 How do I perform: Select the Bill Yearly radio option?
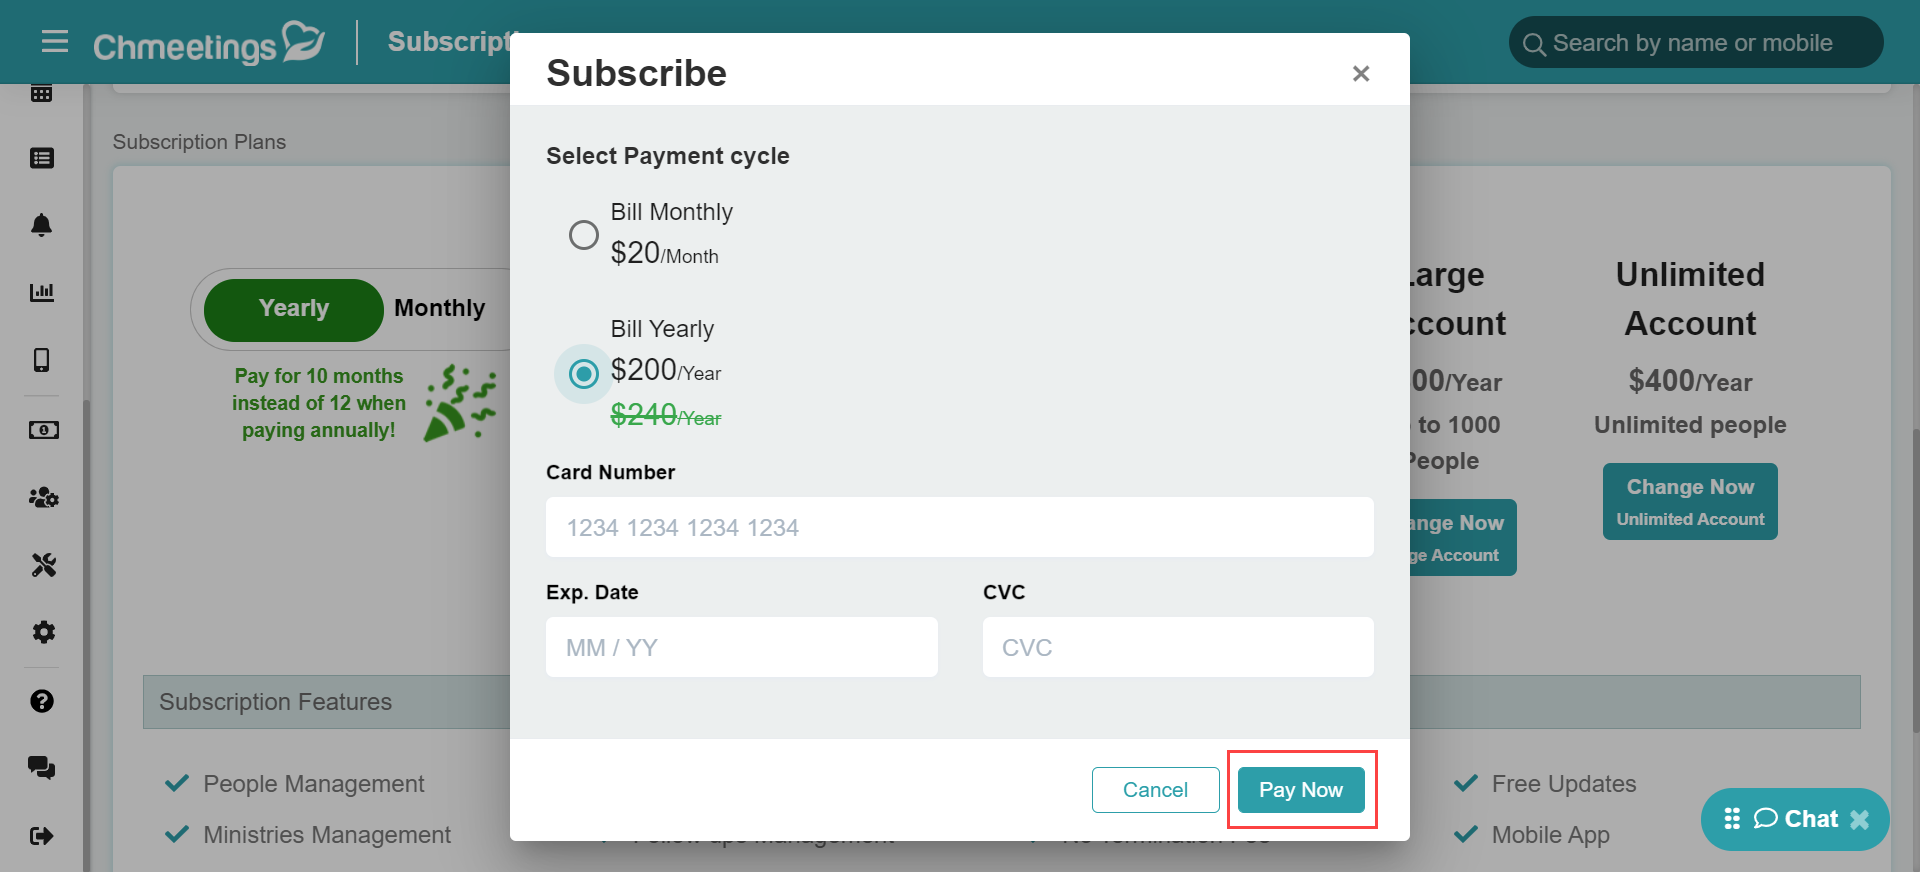[x=584, y=374]
